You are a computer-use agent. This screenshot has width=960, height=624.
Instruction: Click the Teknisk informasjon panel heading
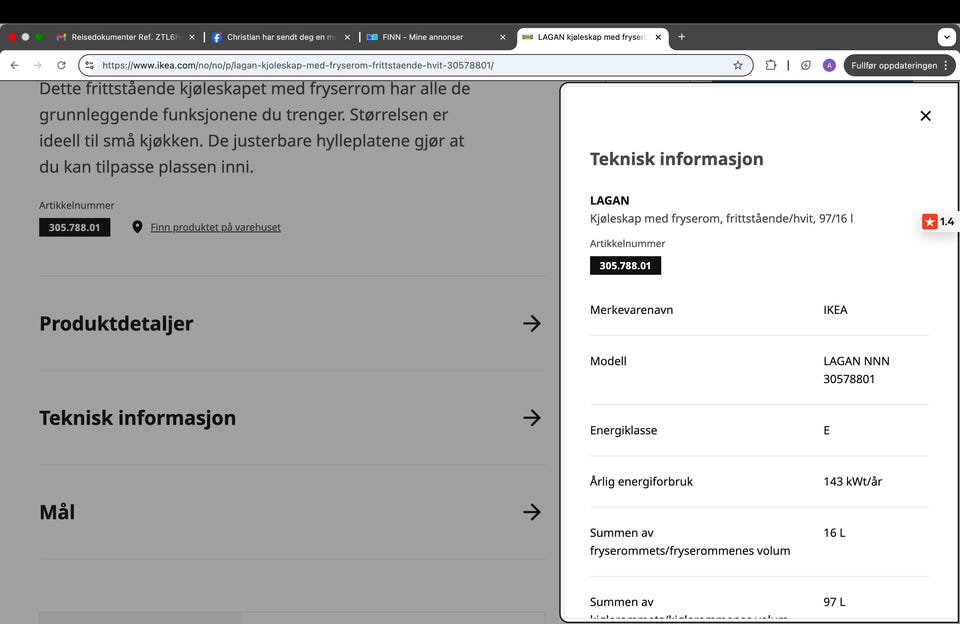tap(677, 159)
